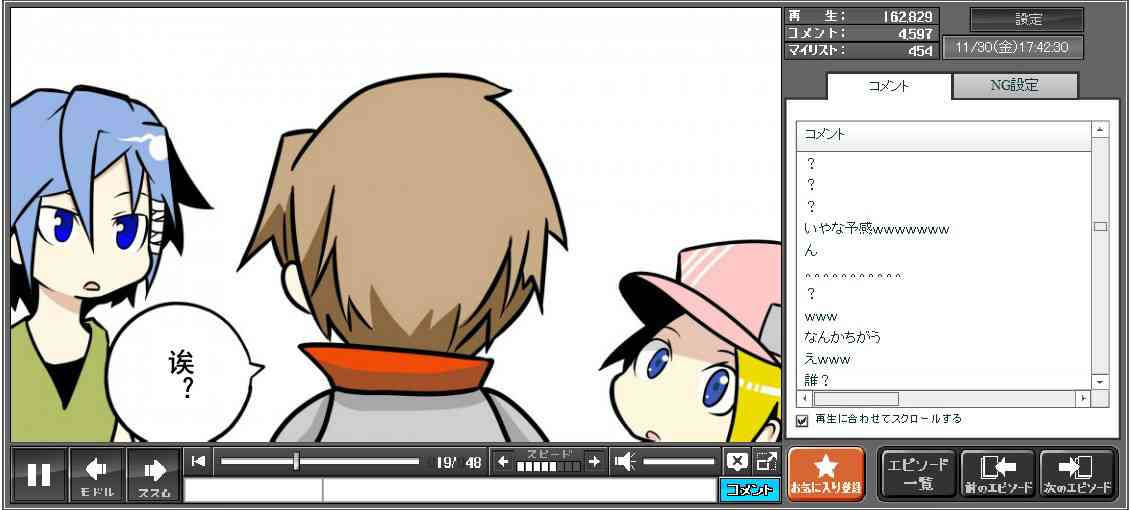Screen dimensions: 1131x510
Task: Click the モドル back arrow button
Action: tap(96, 474)
